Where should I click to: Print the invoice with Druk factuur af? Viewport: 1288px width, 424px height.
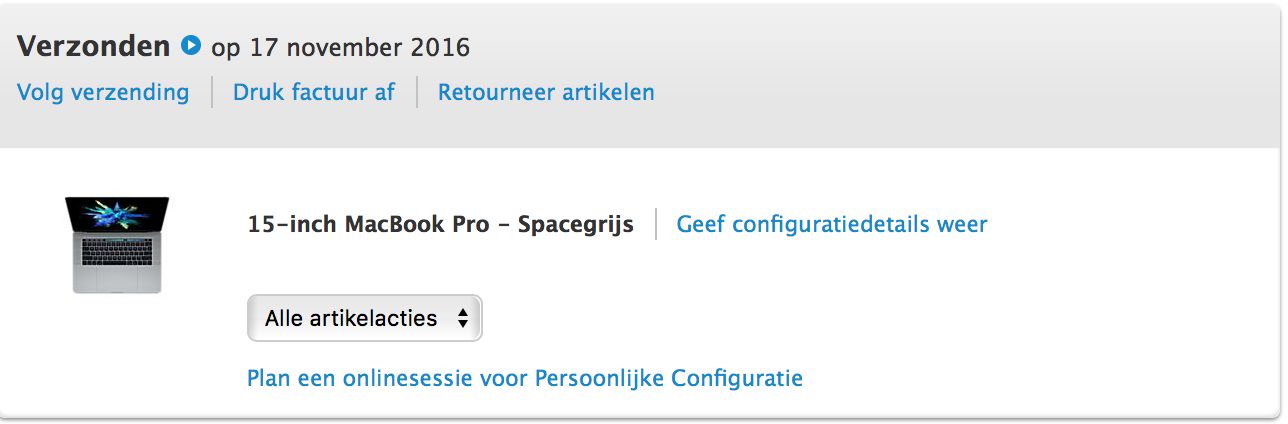(314, 93)
